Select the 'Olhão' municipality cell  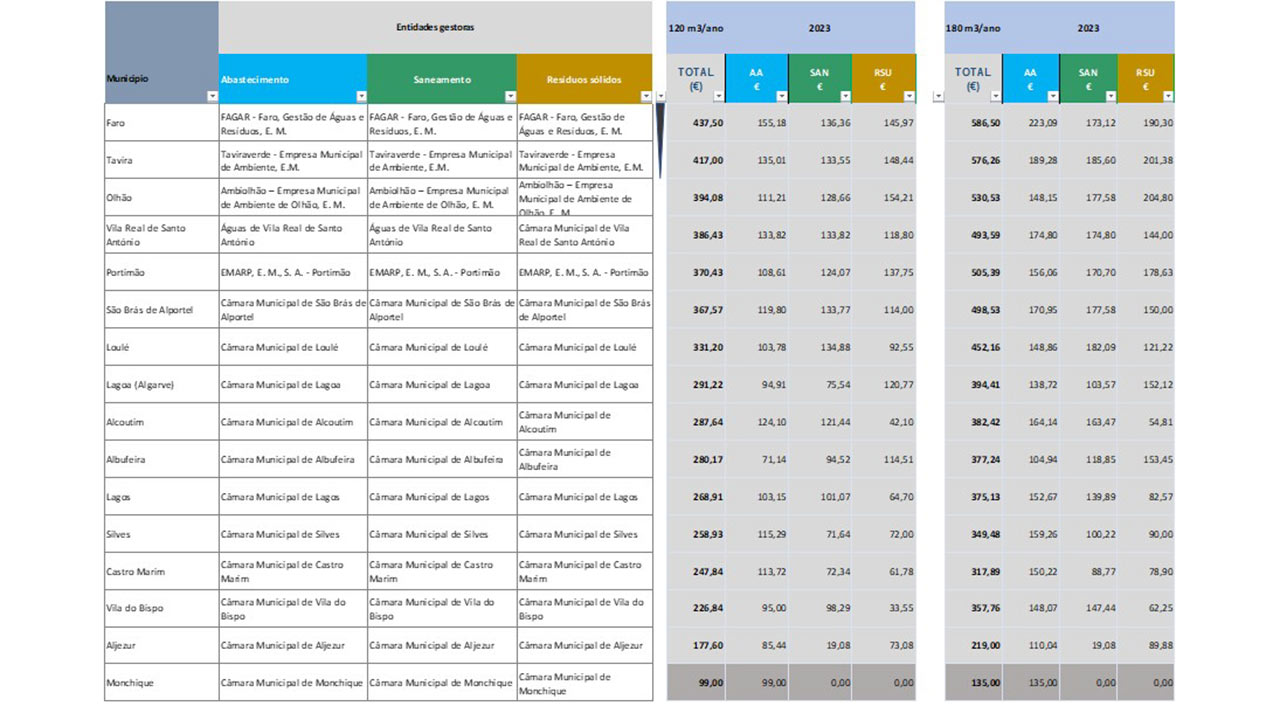pyautogui.click(x=161, y=197)
